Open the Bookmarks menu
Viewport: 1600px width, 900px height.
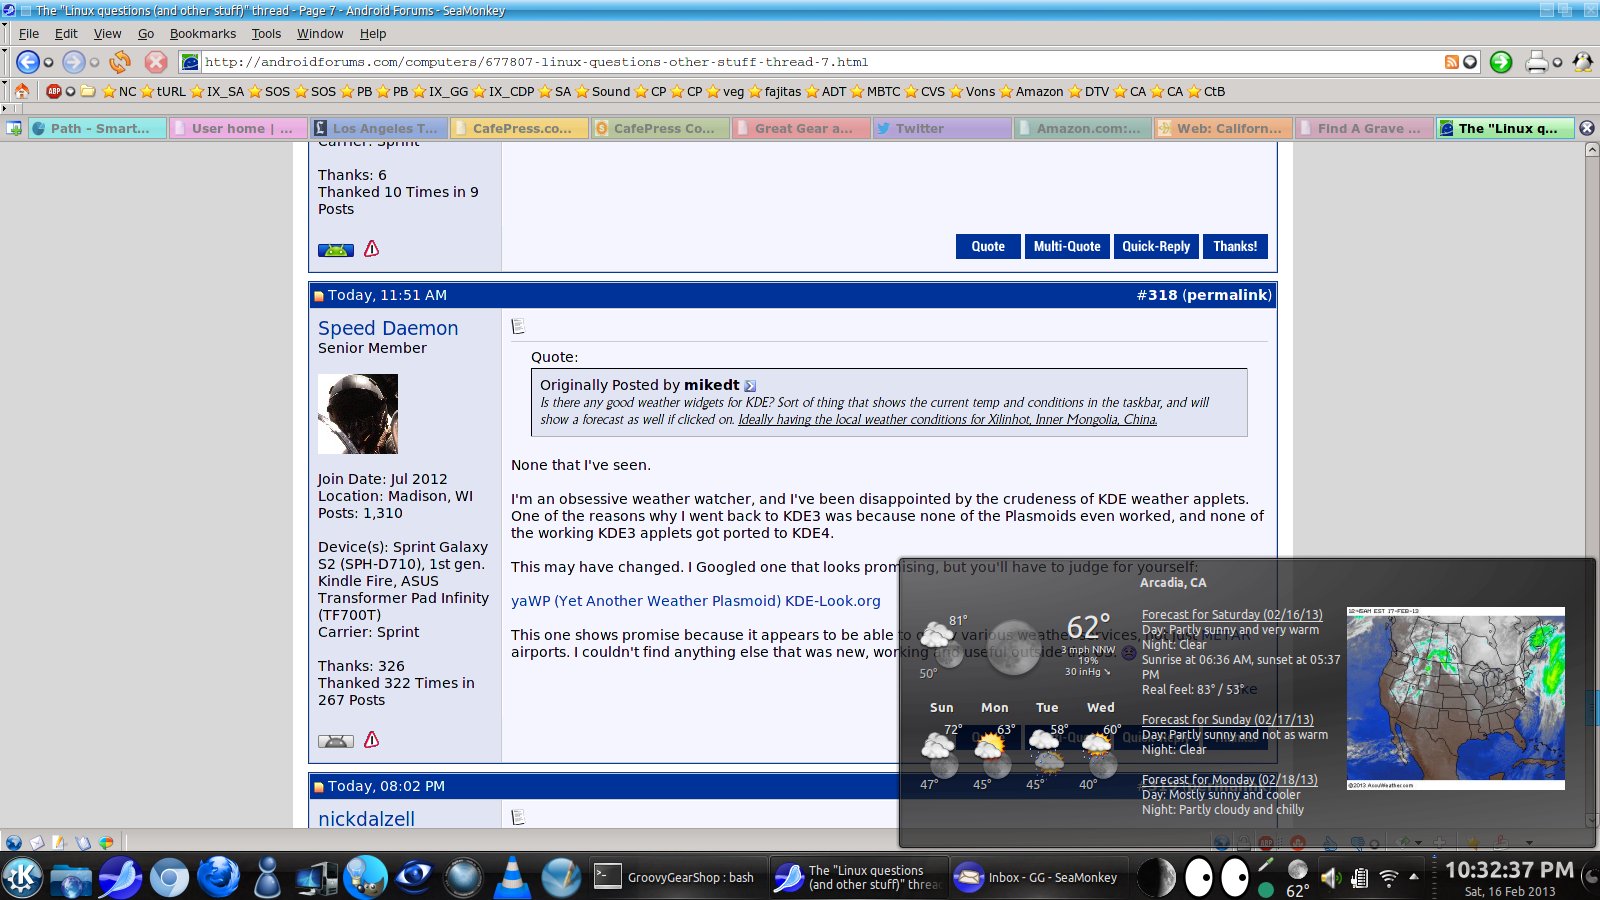click(x=202, y=33)
